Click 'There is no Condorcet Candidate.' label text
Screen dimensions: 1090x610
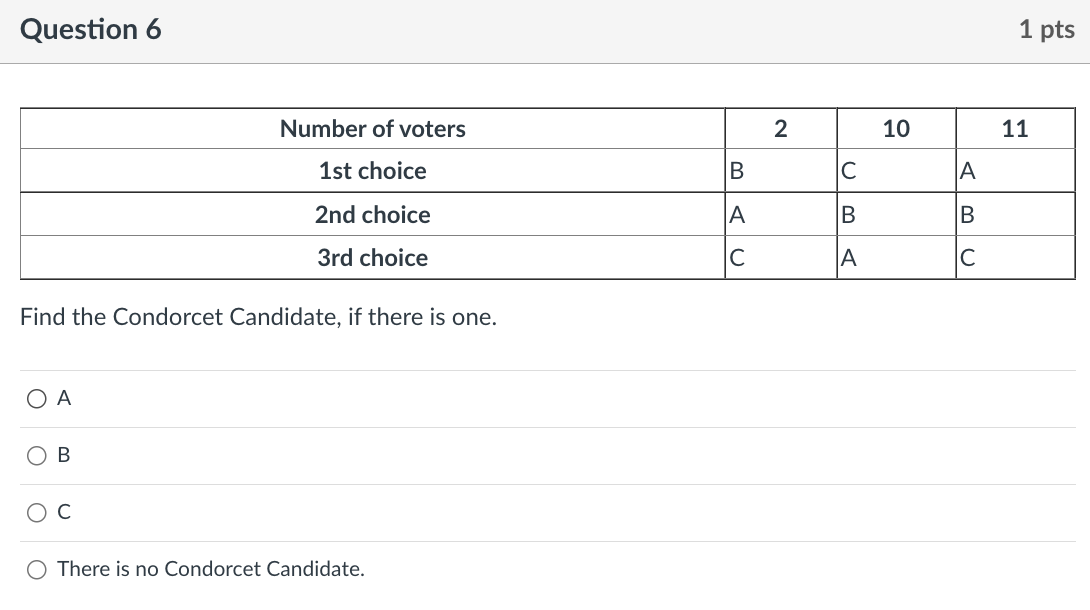point(211,569)
